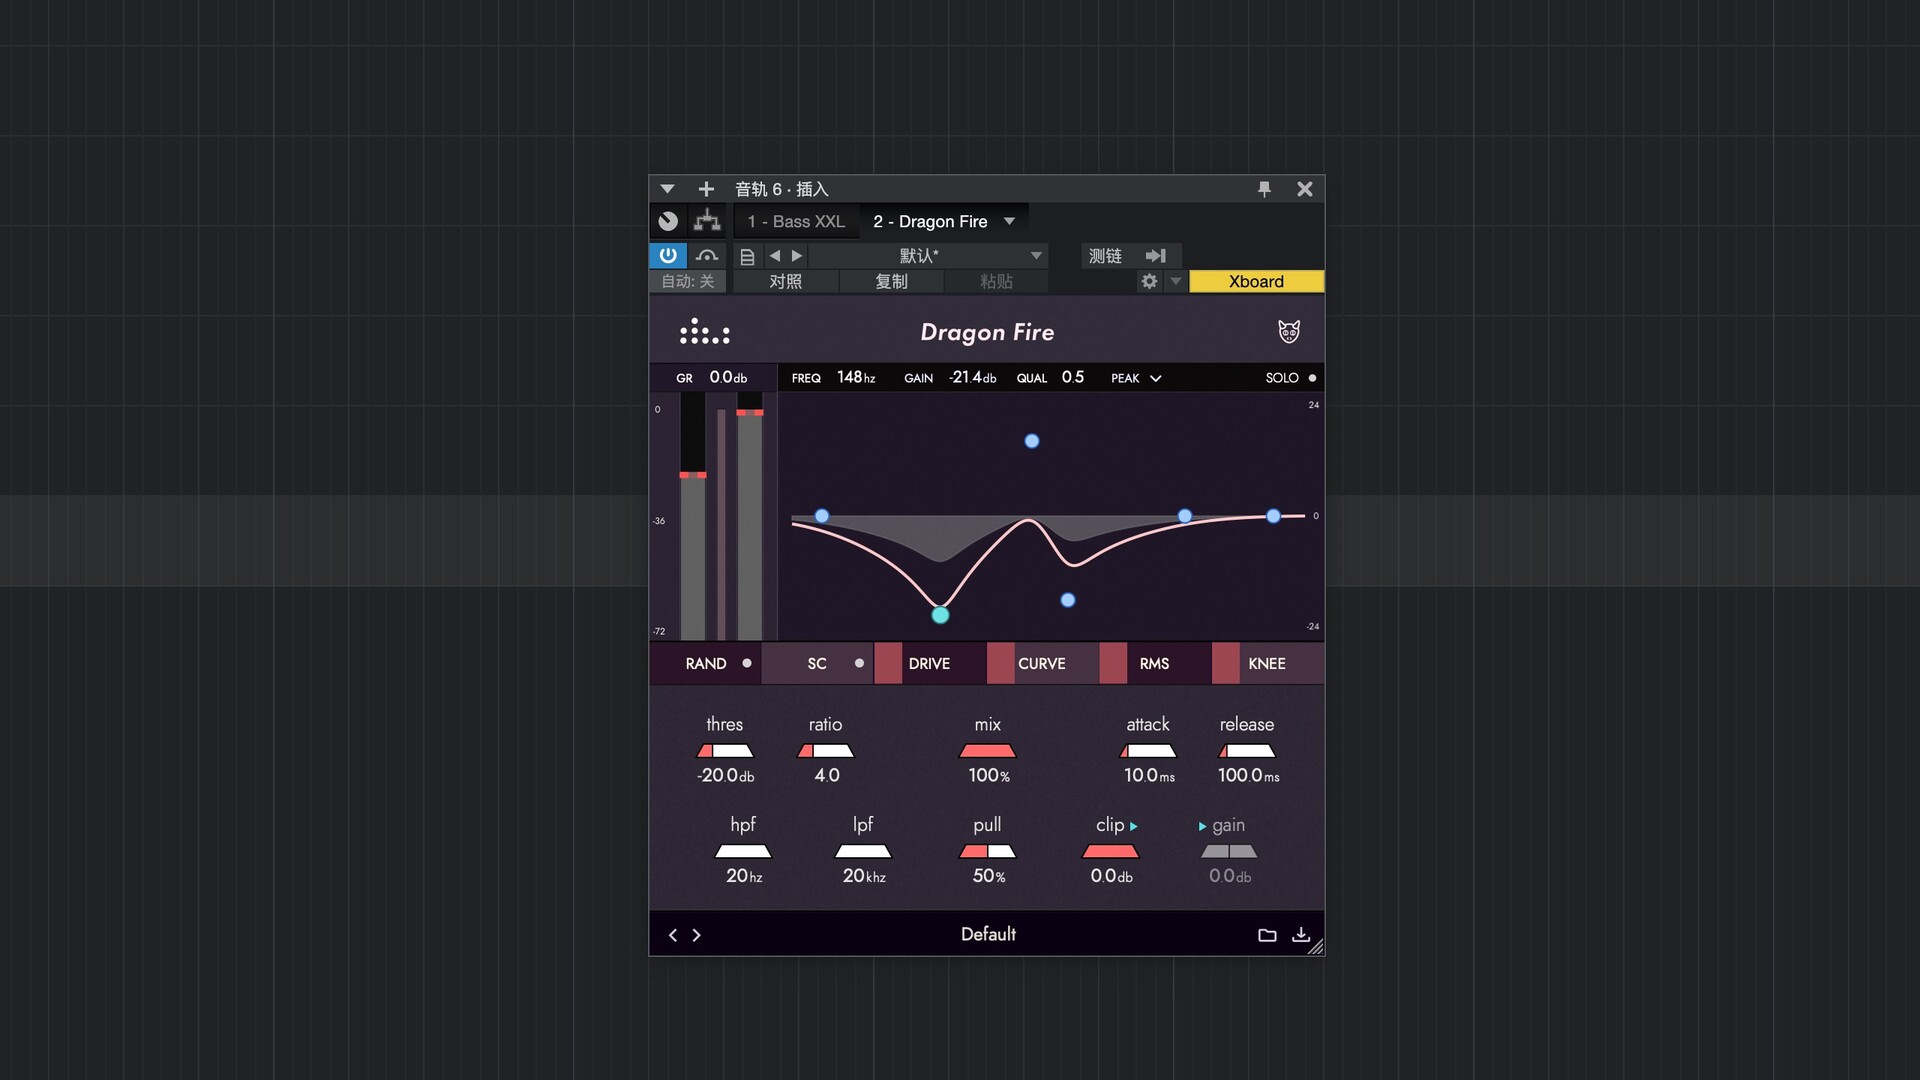The width and height of the screenshot is (1920, 1080).
Task: Click the add insert plus icon
Action: pyautogui.click(x=706, y=189)
